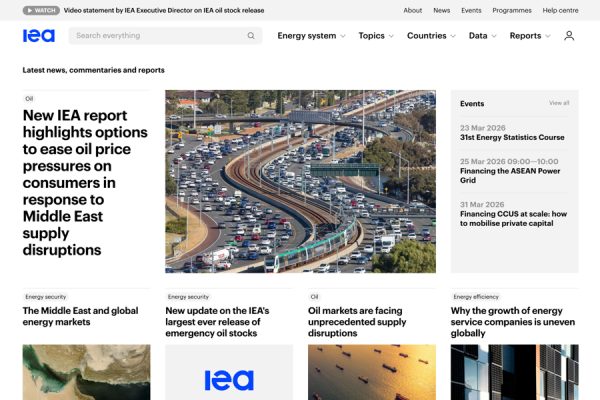
Task: Open Oil markets are facing unprecedented disruptions
Action: [x=357, y=322]
